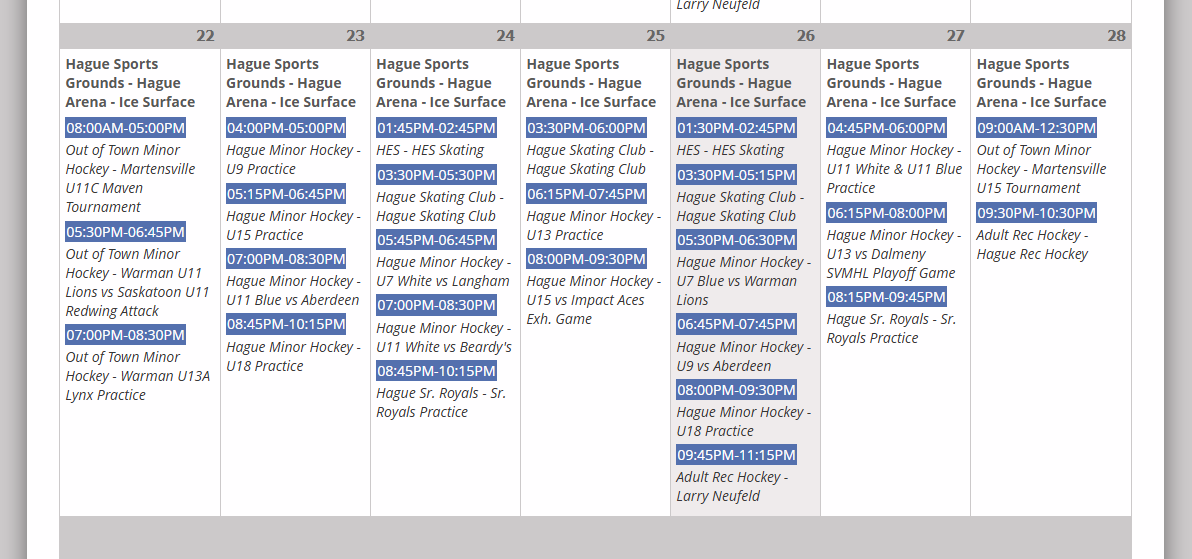Viewport: 1192px width, 559px height.
Task: View U11 Blue vs Aberdeen game
Action: [x=292, y=291]
